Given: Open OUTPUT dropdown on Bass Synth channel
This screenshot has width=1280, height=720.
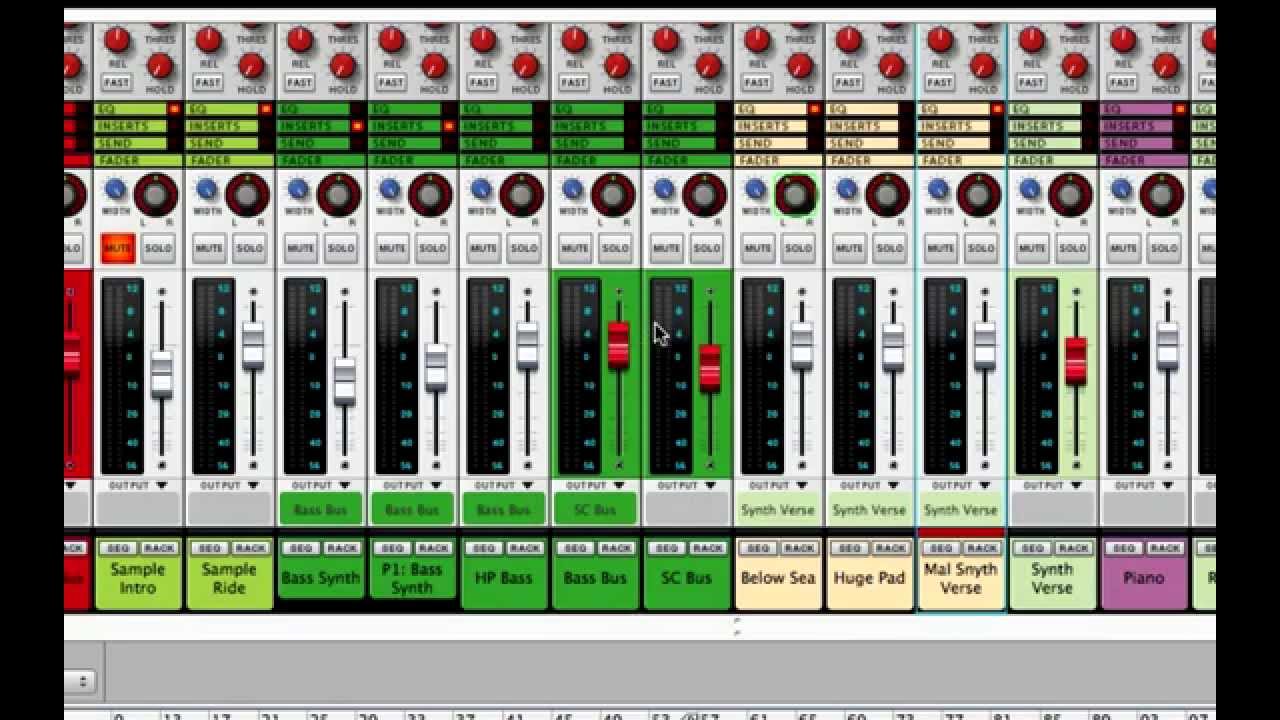Looking at the screenshot, I should (320, 485).
